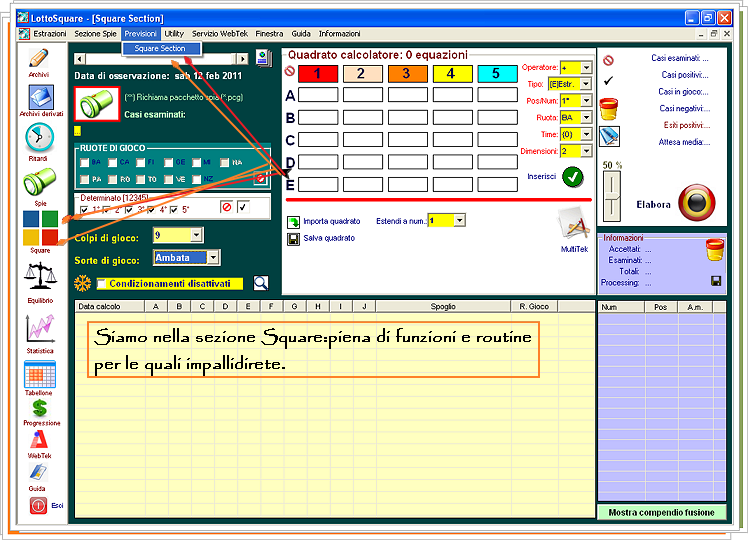The image size is (748, 540).
Task: Click column 5 cyan header button
Action: (497, 74)
